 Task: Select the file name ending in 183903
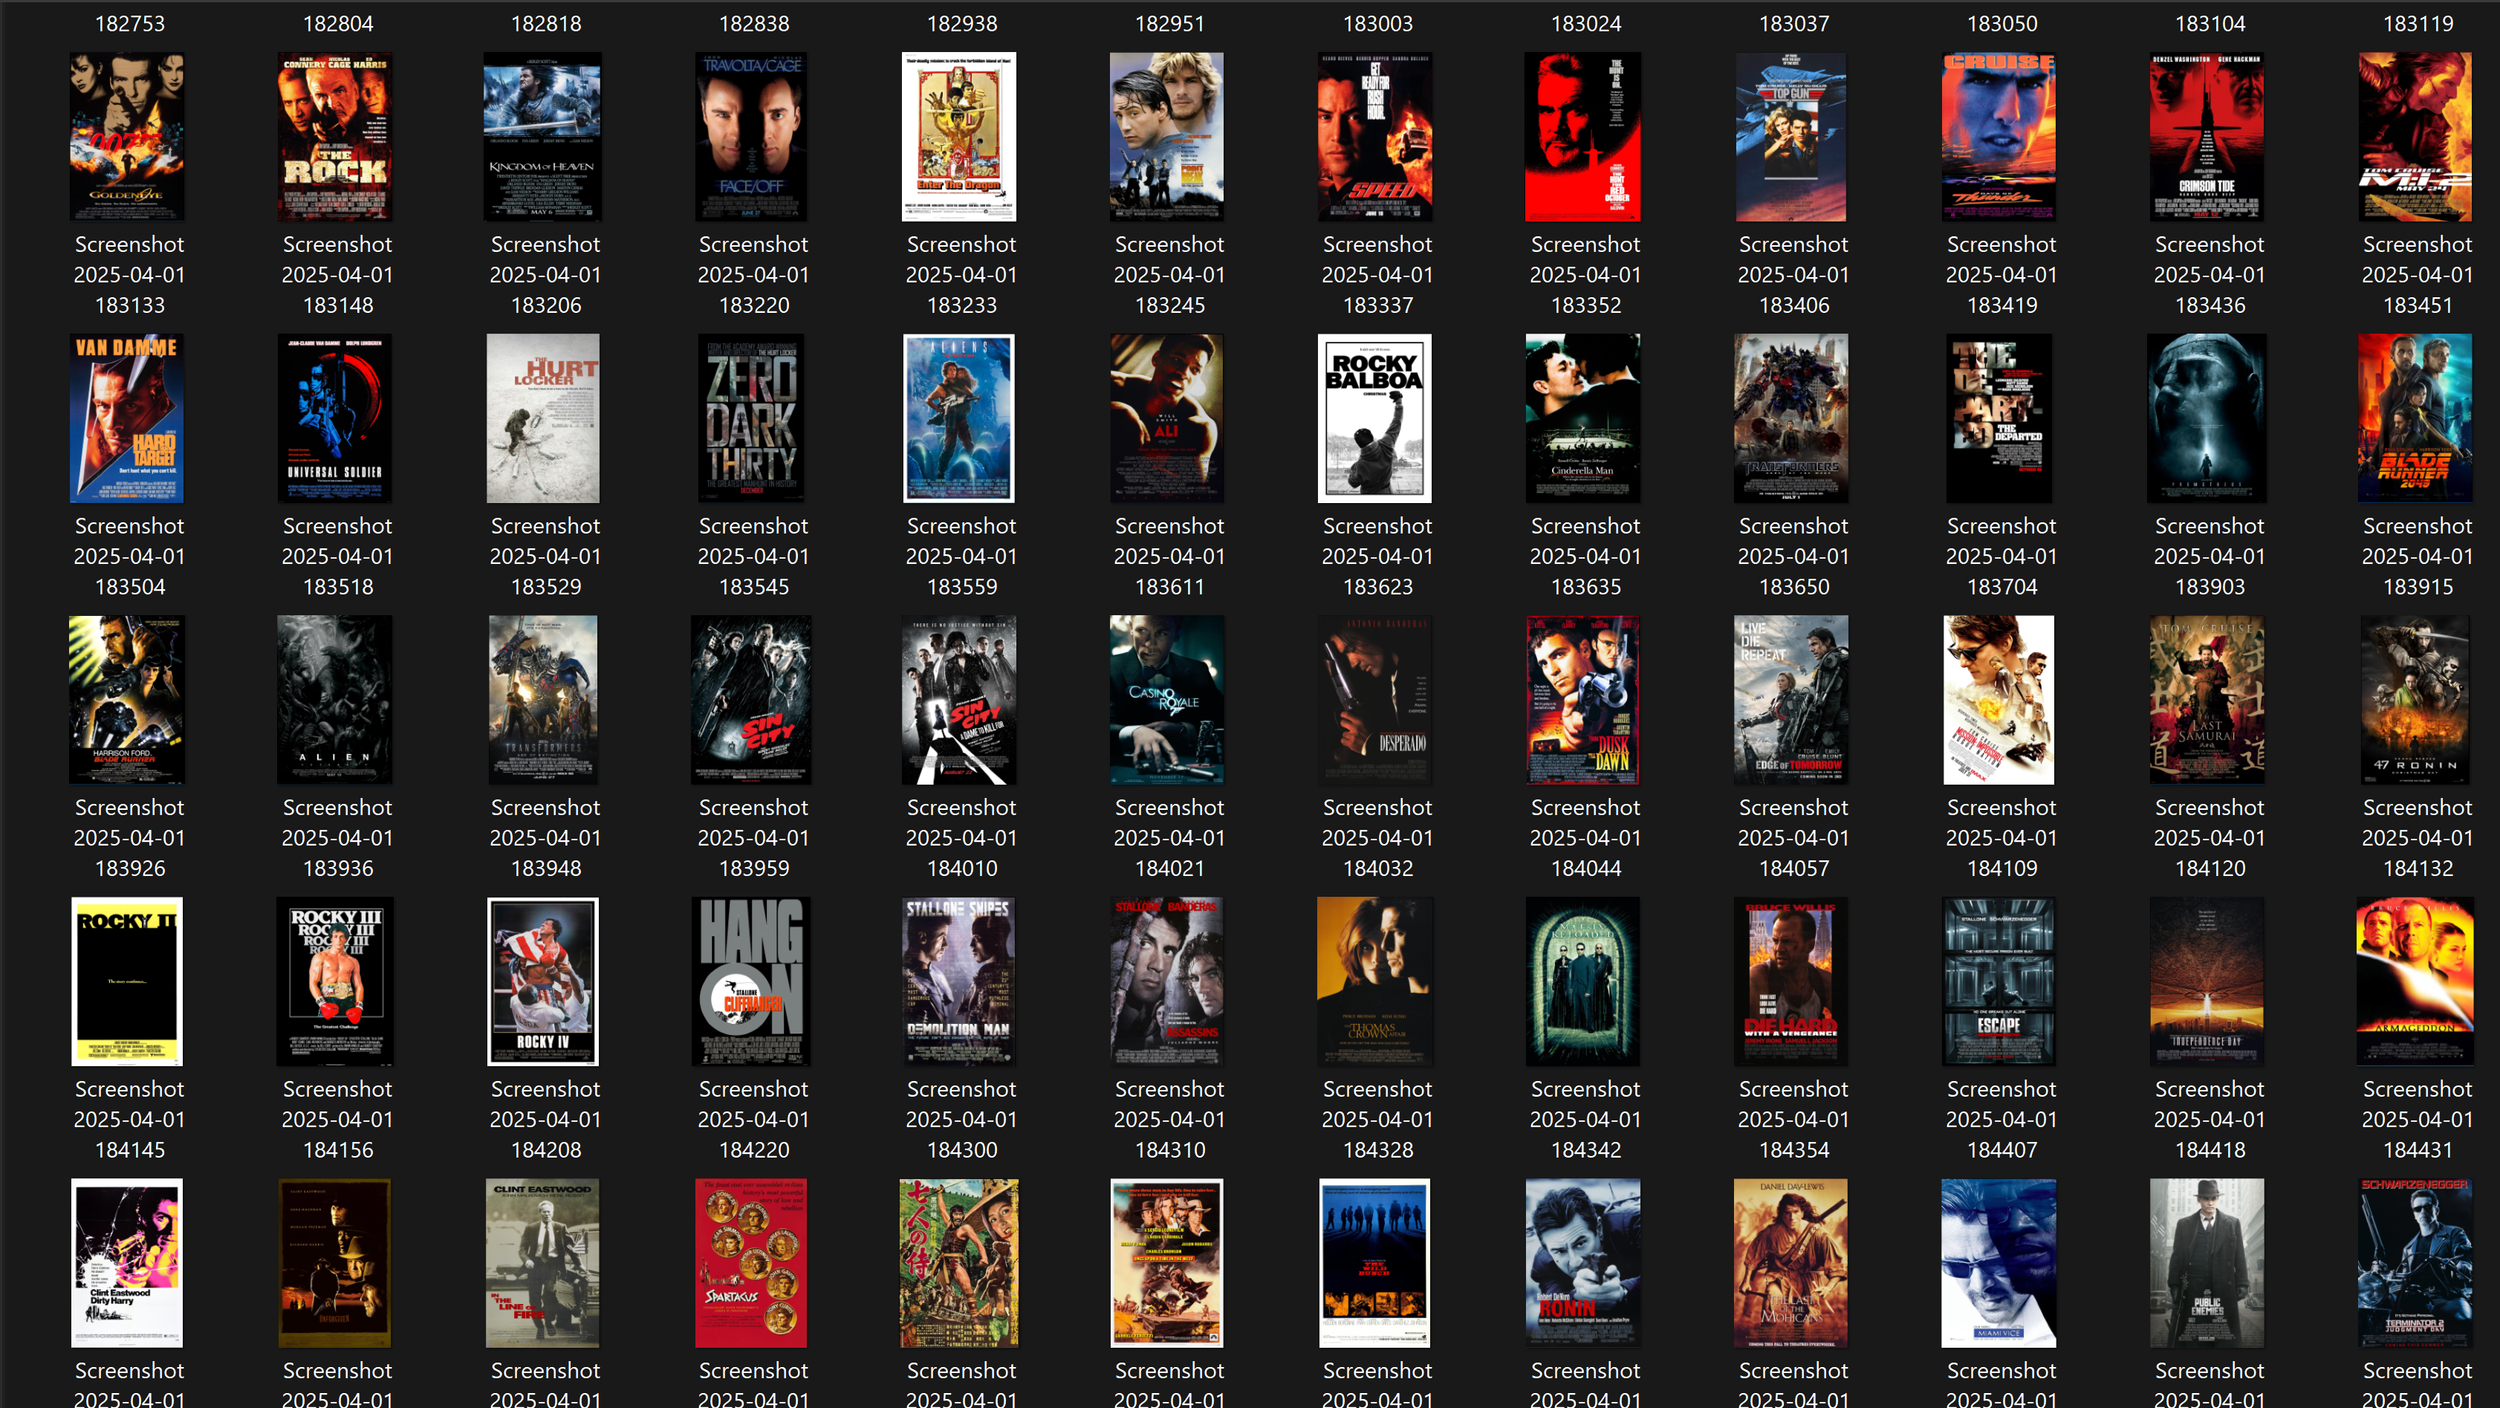2210,556
